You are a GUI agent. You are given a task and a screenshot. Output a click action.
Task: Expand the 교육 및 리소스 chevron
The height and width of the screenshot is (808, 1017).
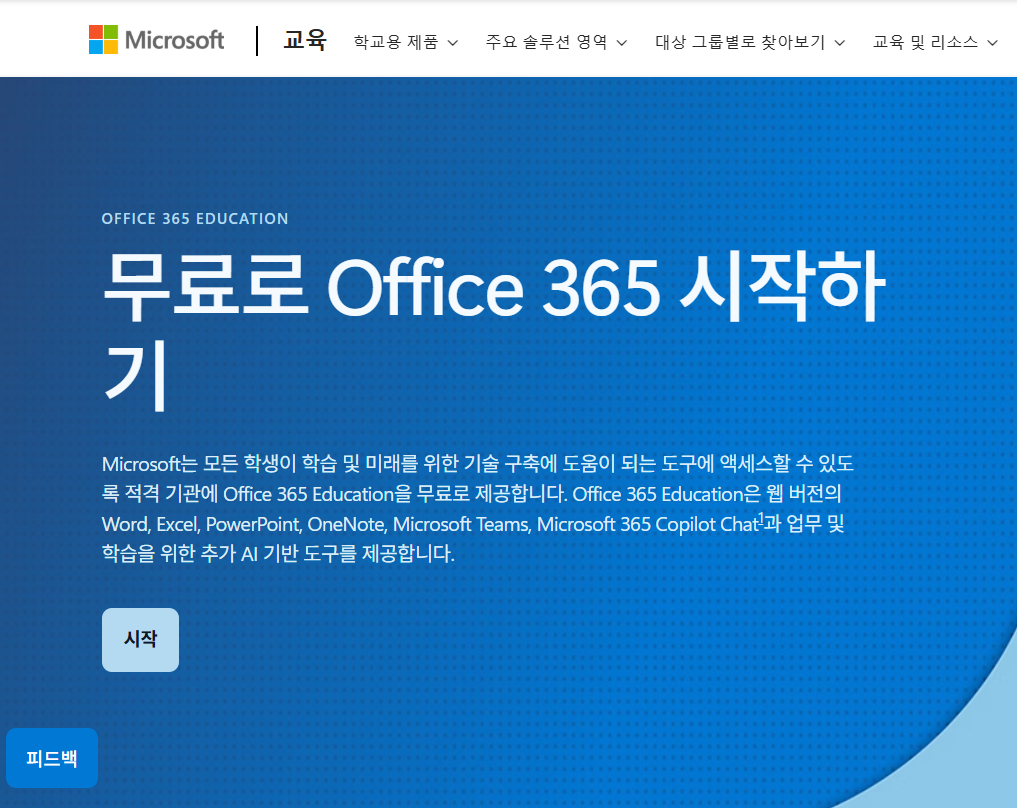(992, 43)
